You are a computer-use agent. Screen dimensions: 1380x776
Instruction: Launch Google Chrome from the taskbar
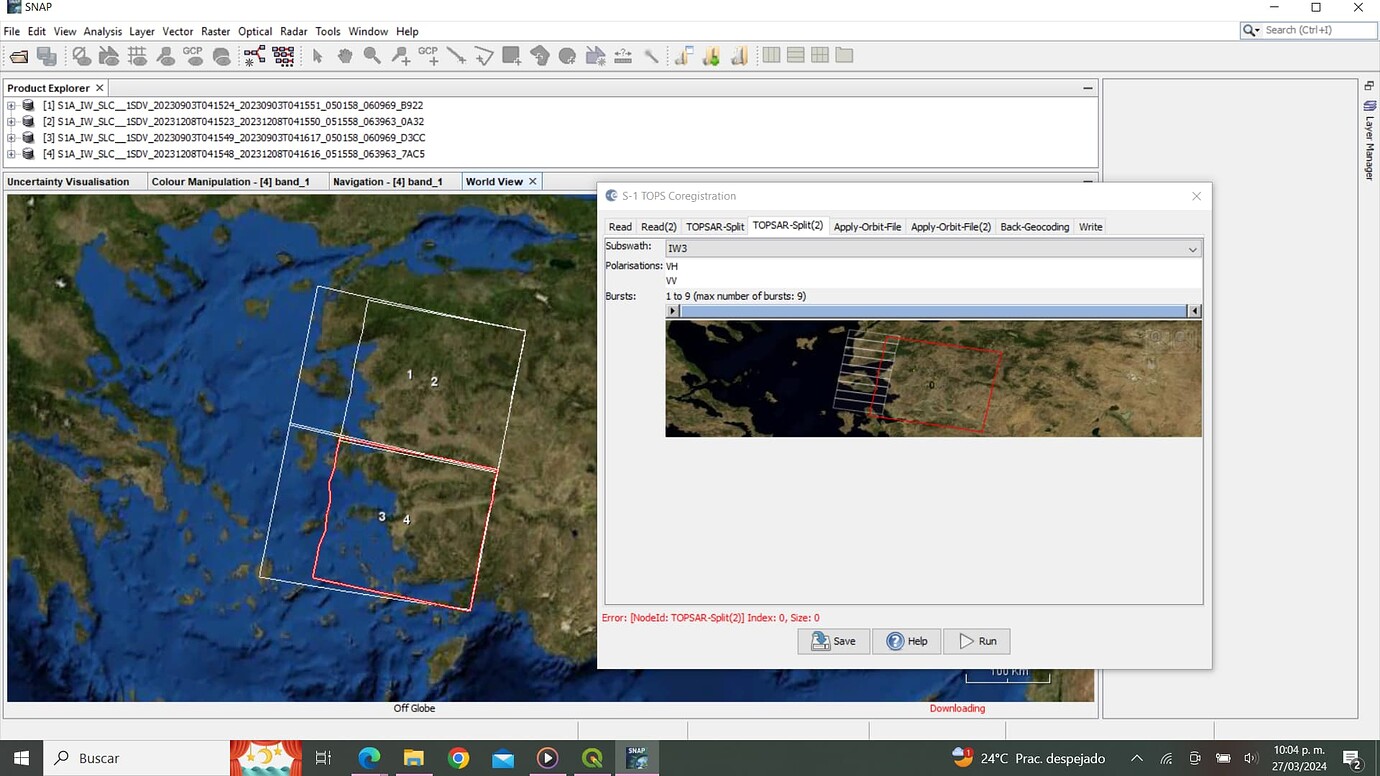pos(458,758)
